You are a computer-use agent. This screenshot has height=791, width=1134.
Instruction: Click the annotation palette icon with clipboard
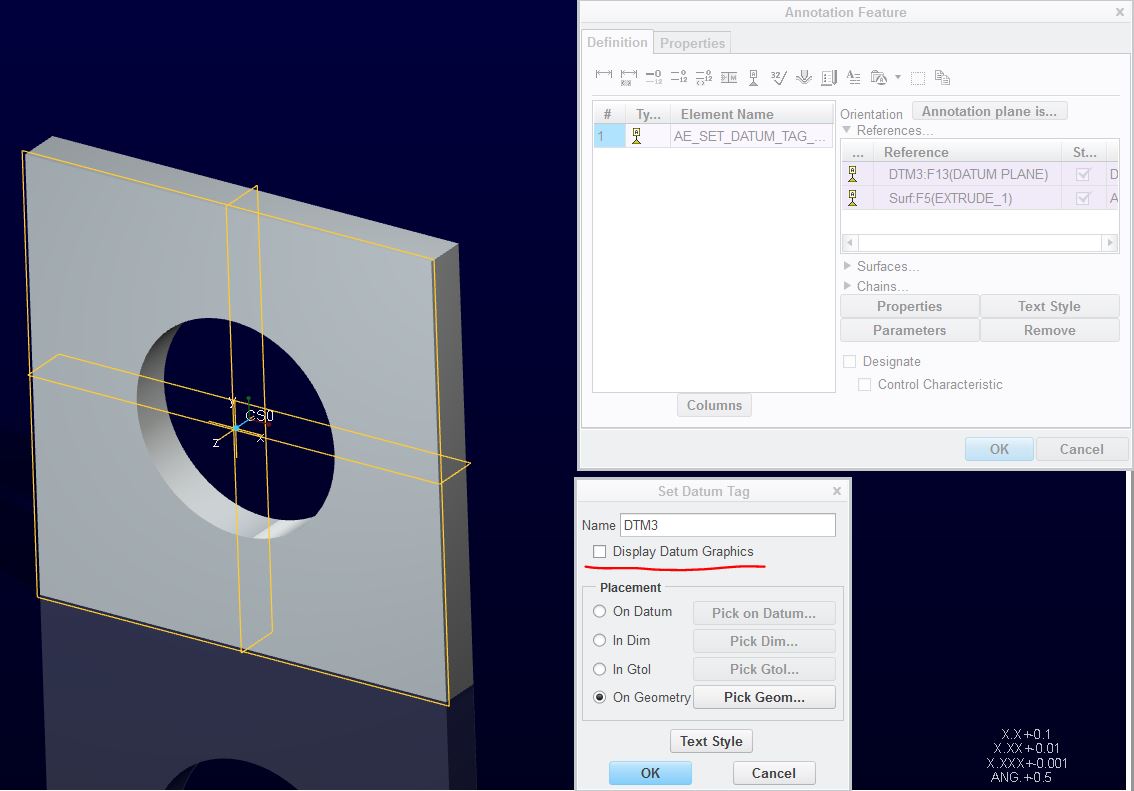(x=879, y=77)
